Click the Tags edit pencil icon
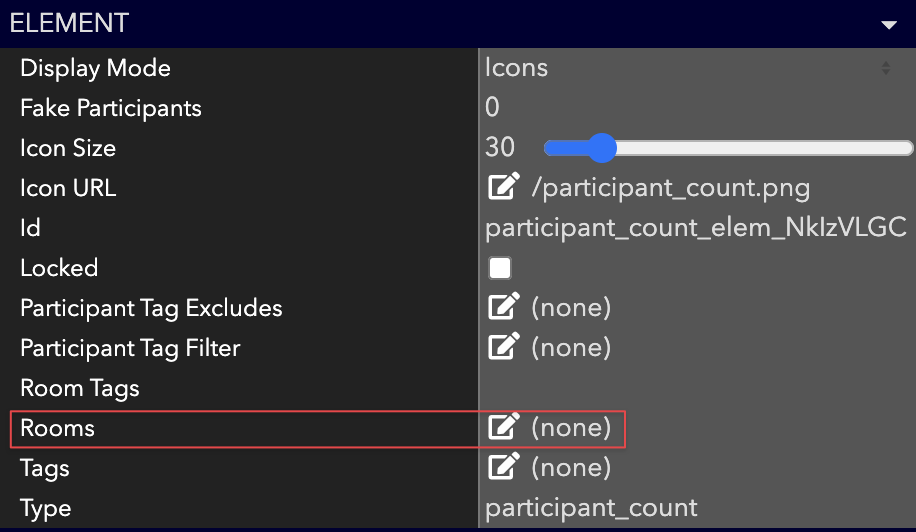Viewport: 916px width, 532px height. 504,467
